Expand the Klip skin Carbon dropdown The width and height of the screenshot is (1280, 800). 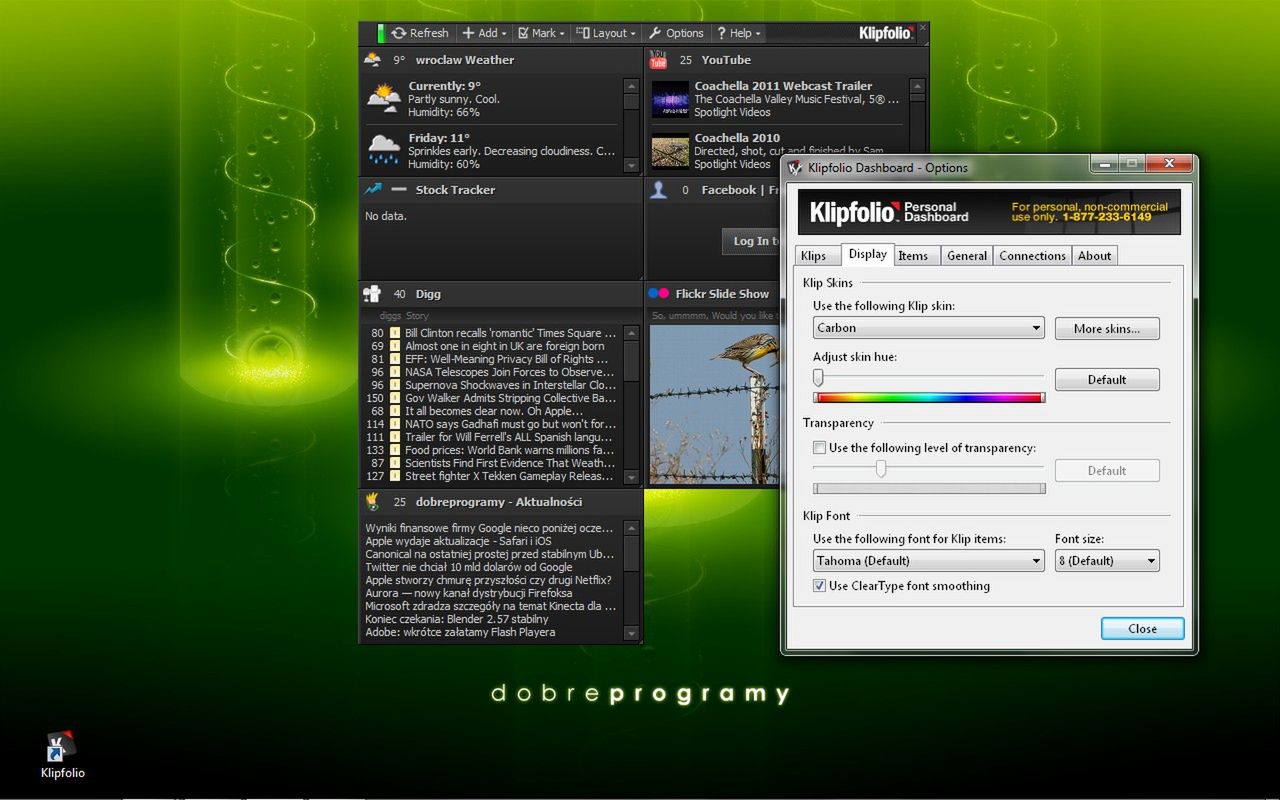tap(929, 328)
